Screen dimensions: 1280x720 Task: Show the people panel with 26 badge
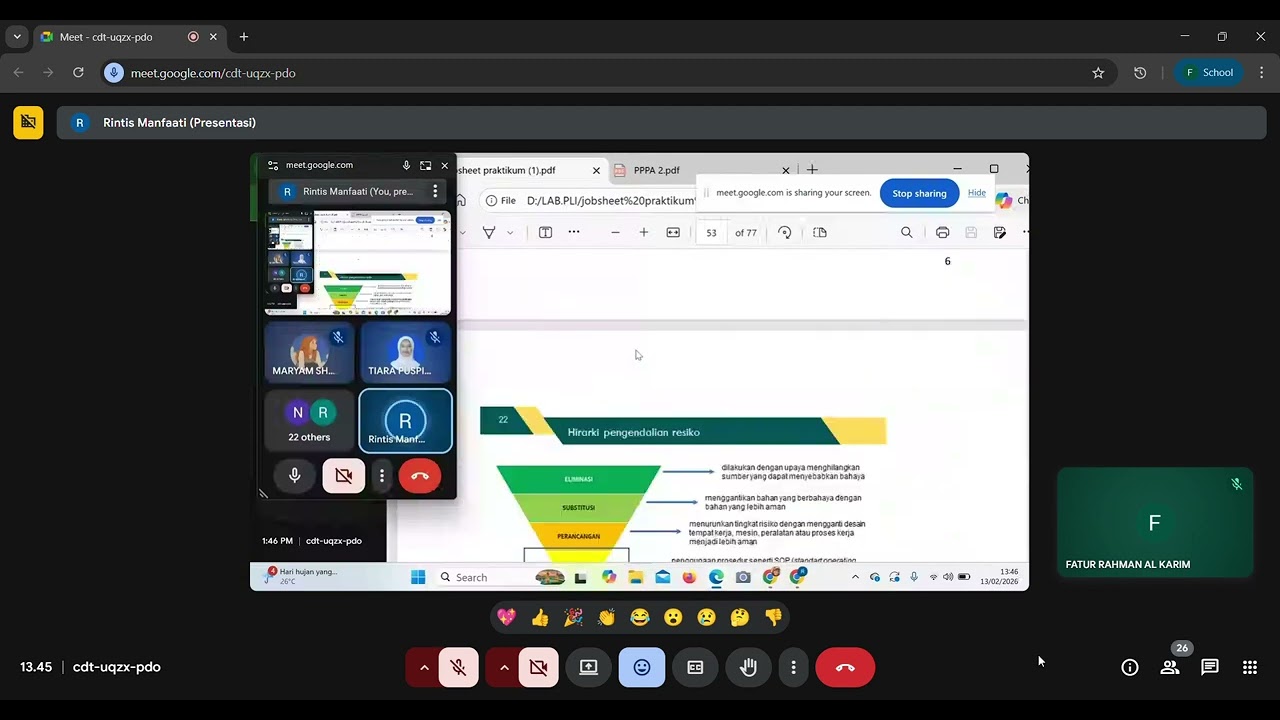point(1170,667)
